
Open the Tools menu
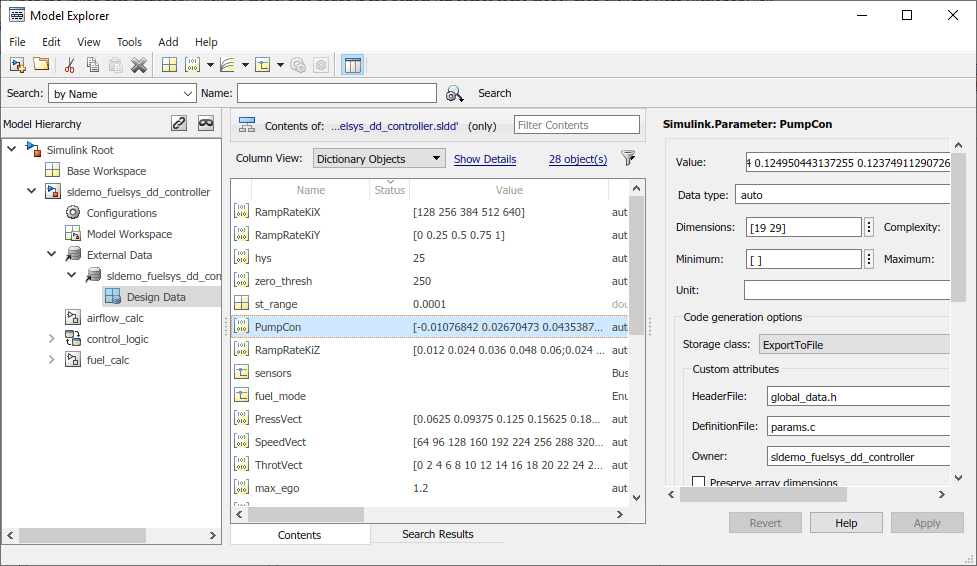(129, 42)
